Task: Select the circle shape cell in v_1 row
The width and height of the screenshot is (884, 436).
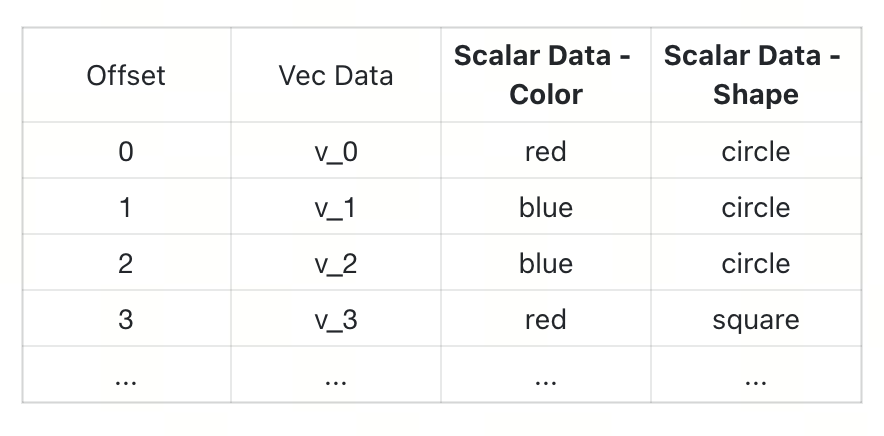Action: (755, 207)
